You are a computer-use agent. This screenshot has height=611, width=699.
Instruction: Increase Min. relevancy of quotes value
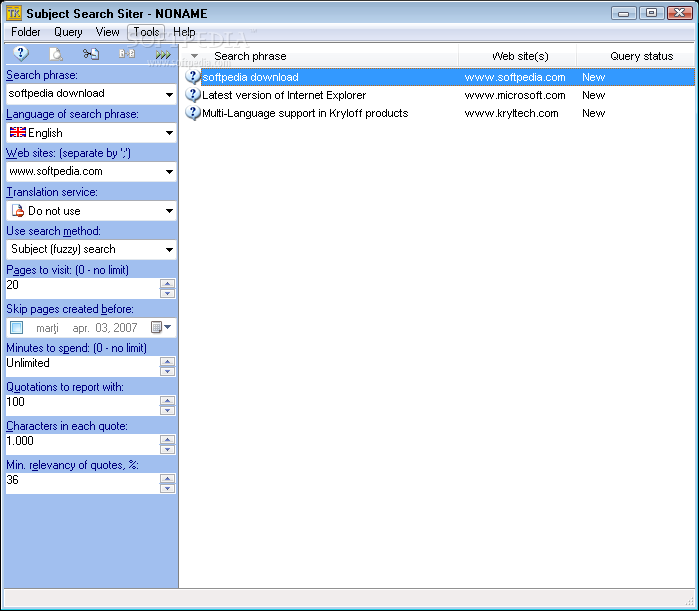(x=167, y=479)
